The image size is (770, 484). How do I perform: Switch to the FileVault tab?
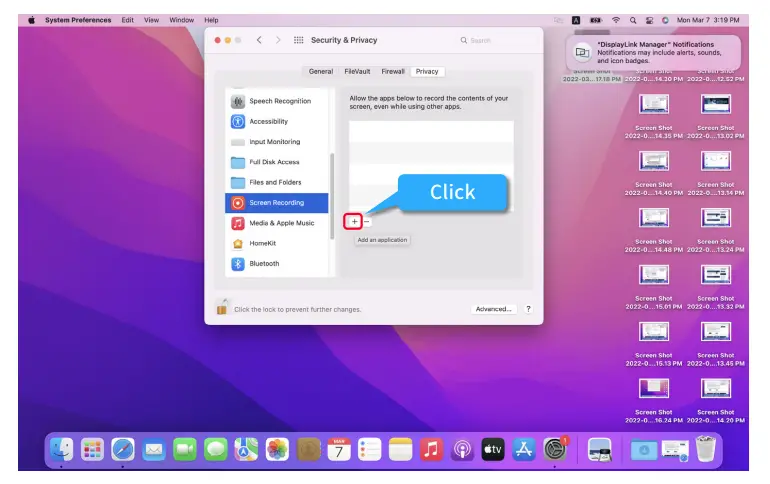tap(357, 71)
